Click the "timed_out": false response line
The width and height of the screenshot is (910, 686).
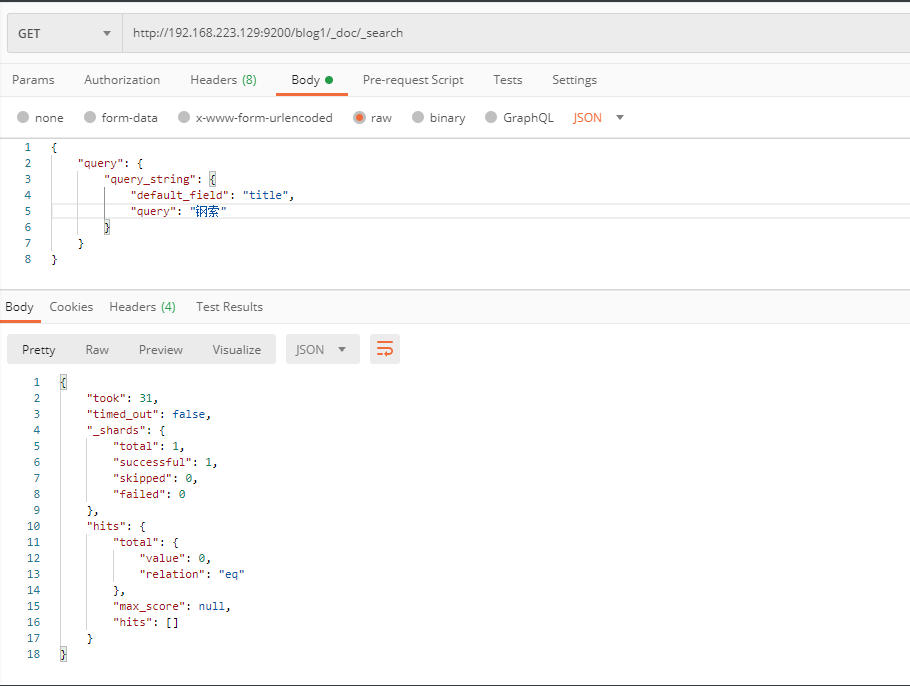(149, 414)
